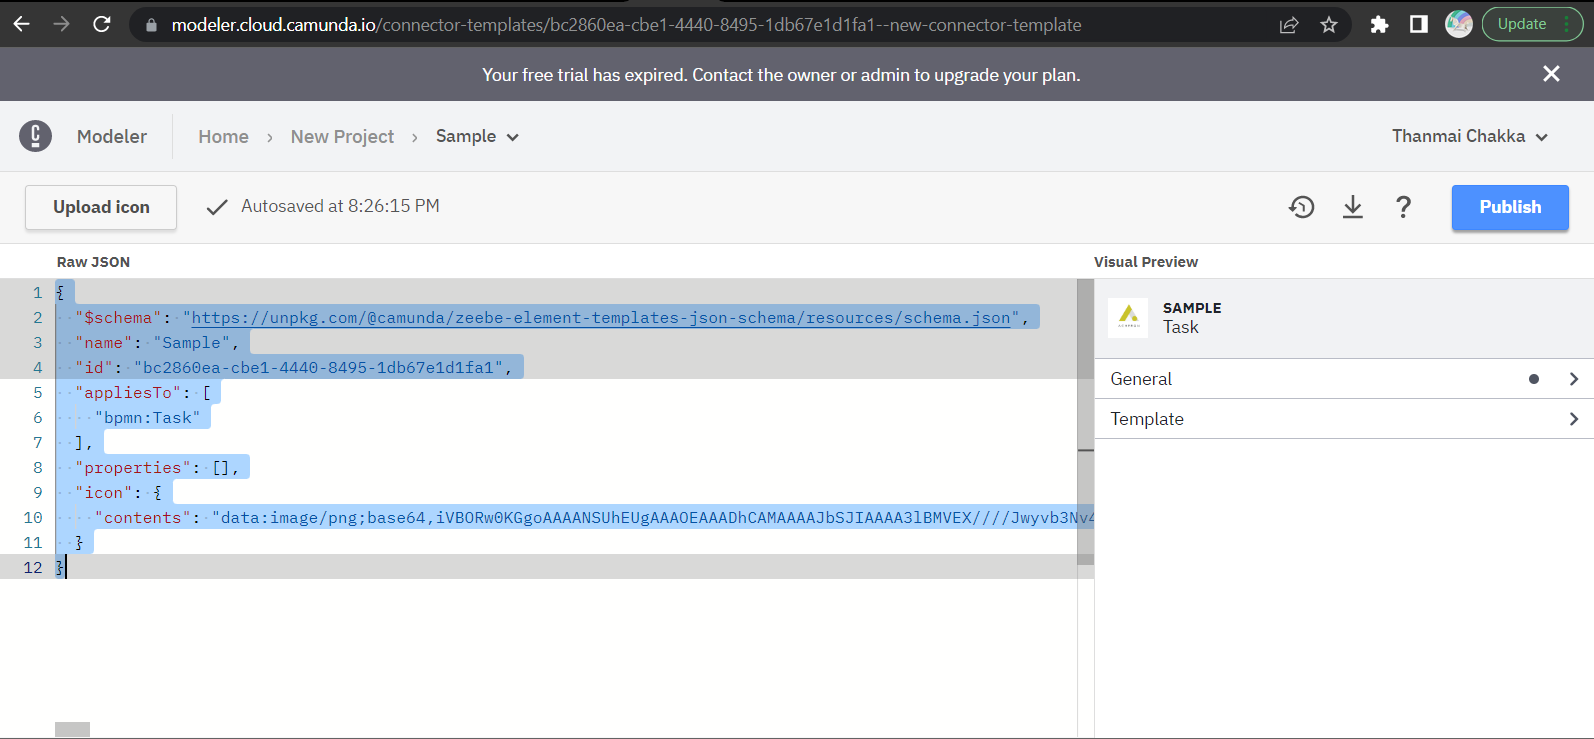Toggle the browser side panel icon
Screen dimensions: 1594x739
[x=1418, y=25]
